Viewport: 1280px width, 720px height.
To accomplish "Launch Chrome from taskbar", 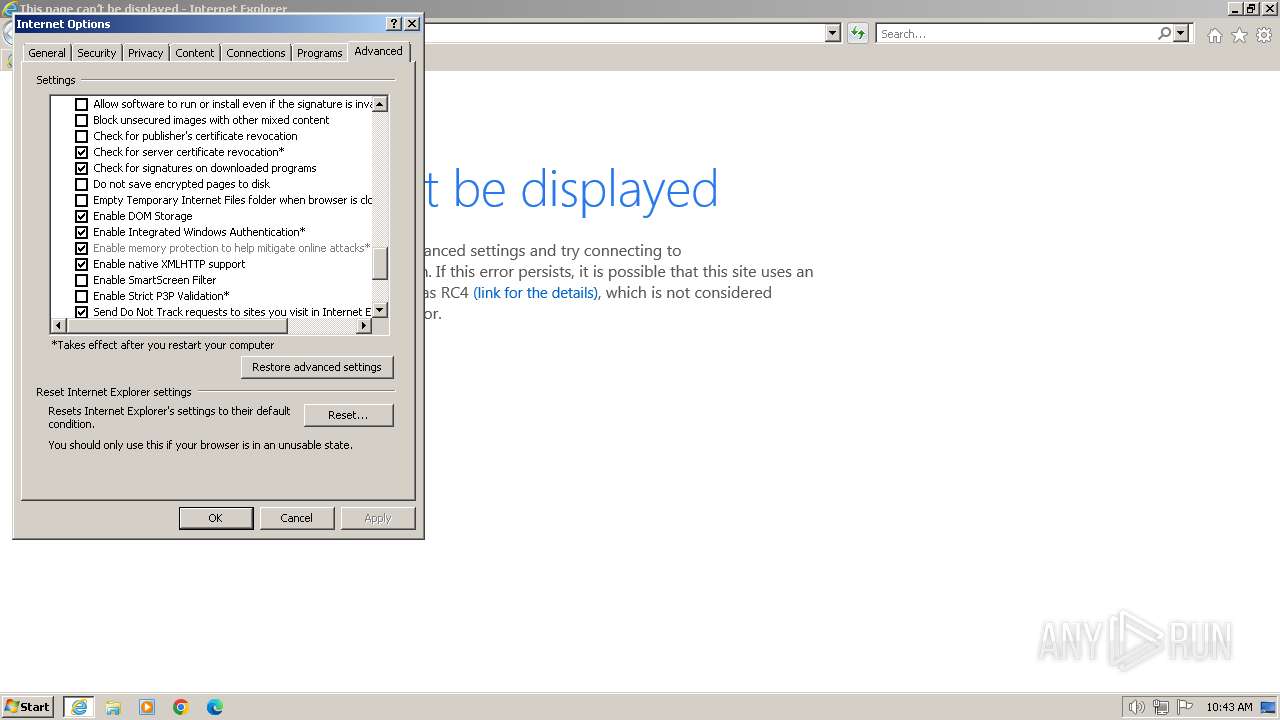I will pos(181,707).
